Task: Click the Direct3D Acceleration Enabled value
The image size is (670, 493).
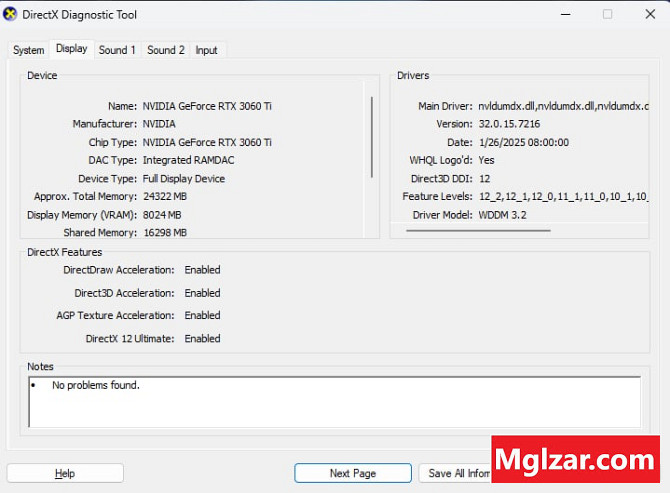Action: pos(203,293)
